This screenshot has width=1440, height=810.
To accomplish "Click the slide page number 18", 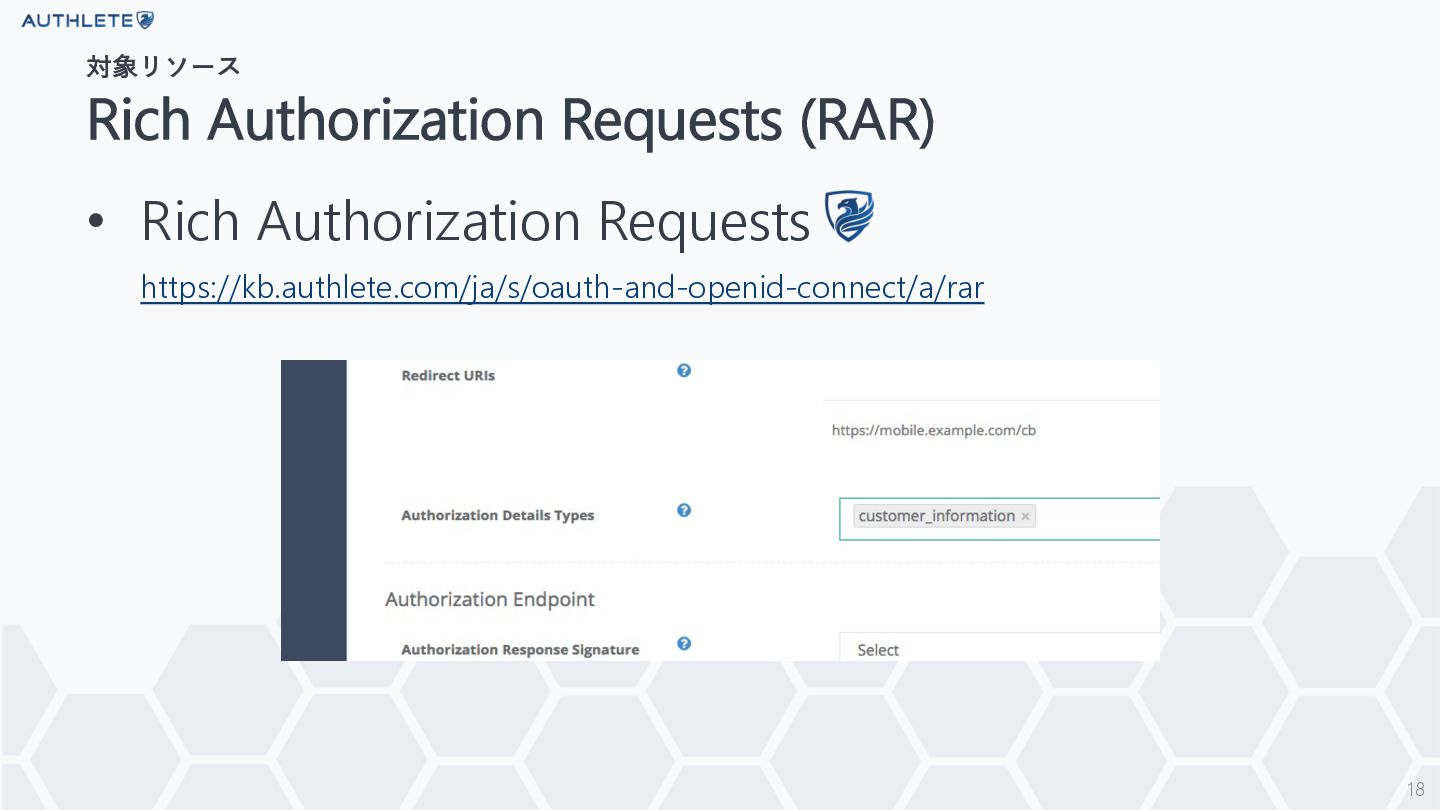I will (1415, 789).
